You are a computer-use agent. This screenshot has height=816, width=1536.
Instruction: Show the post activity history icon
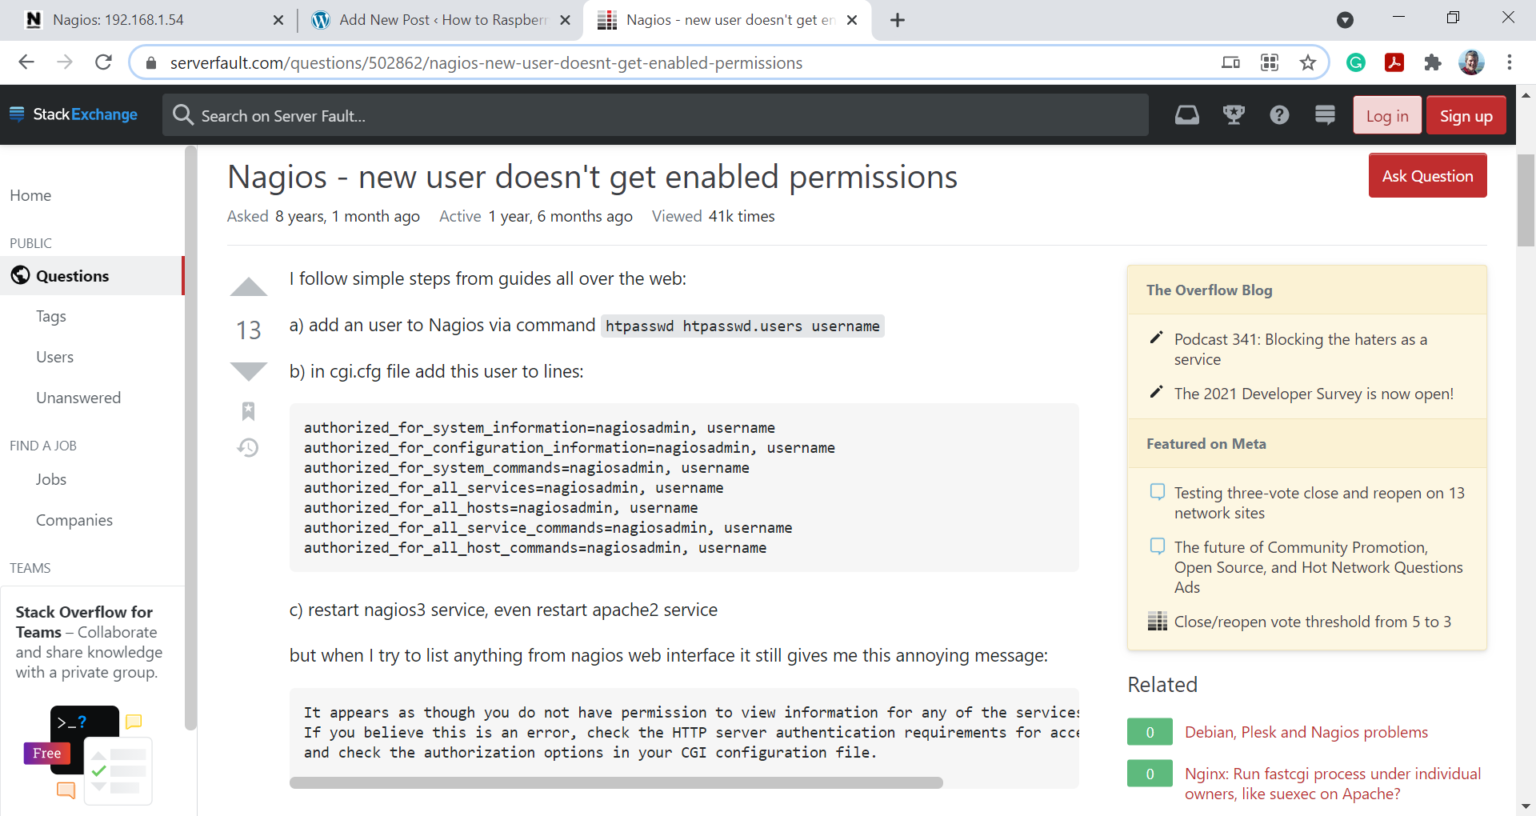[248, 447]
